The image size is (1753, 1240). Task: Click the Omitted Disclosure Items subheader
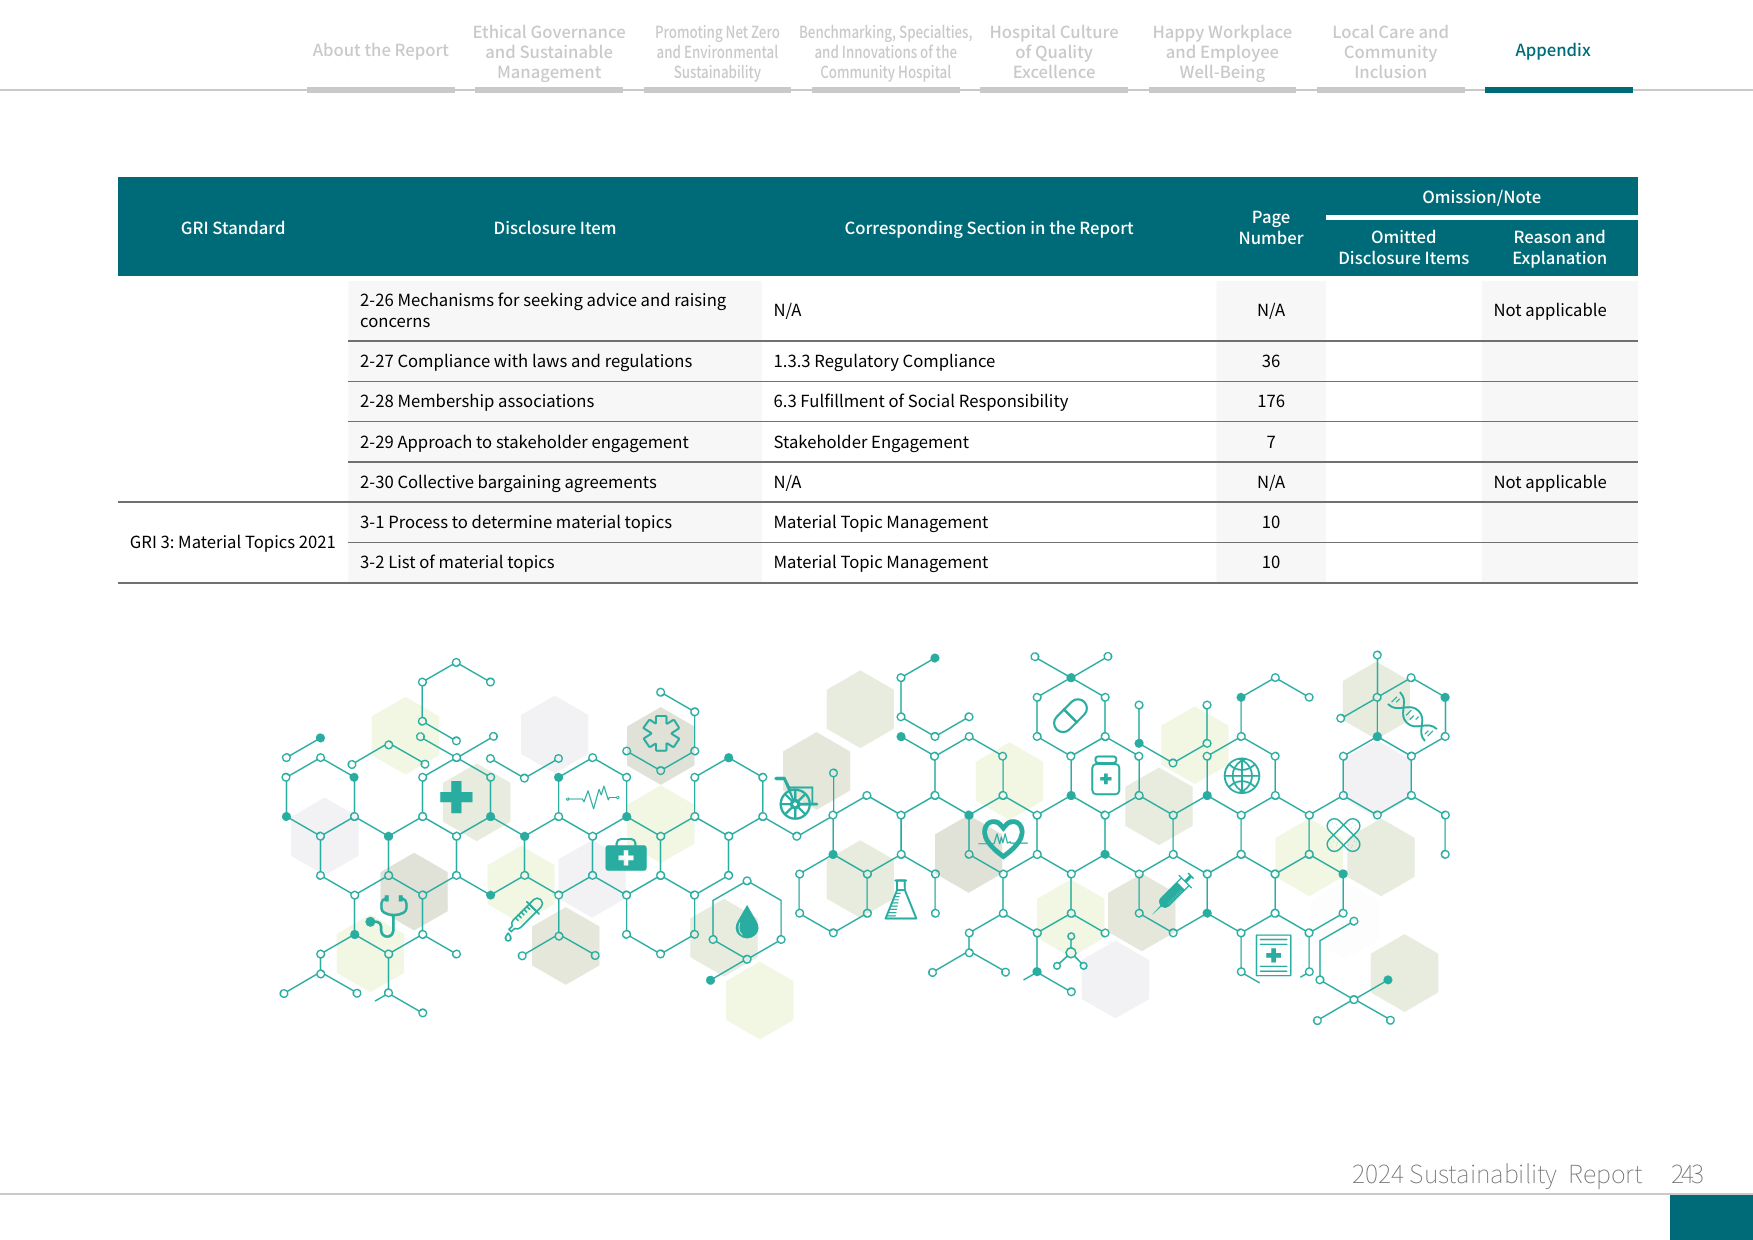tap(1403, 247)
